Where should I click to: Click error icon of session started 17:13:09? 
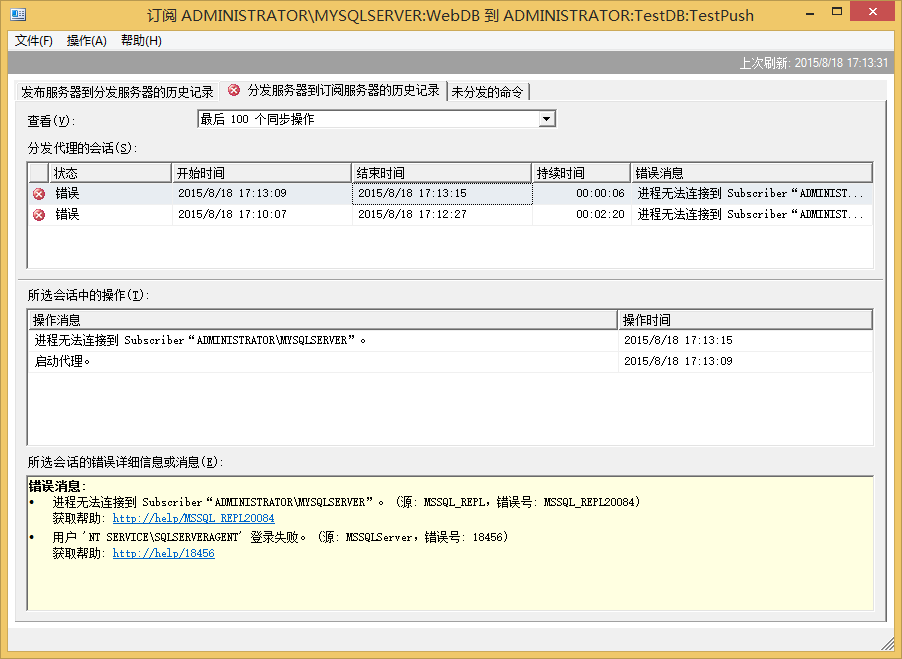(x=39, y=194)
